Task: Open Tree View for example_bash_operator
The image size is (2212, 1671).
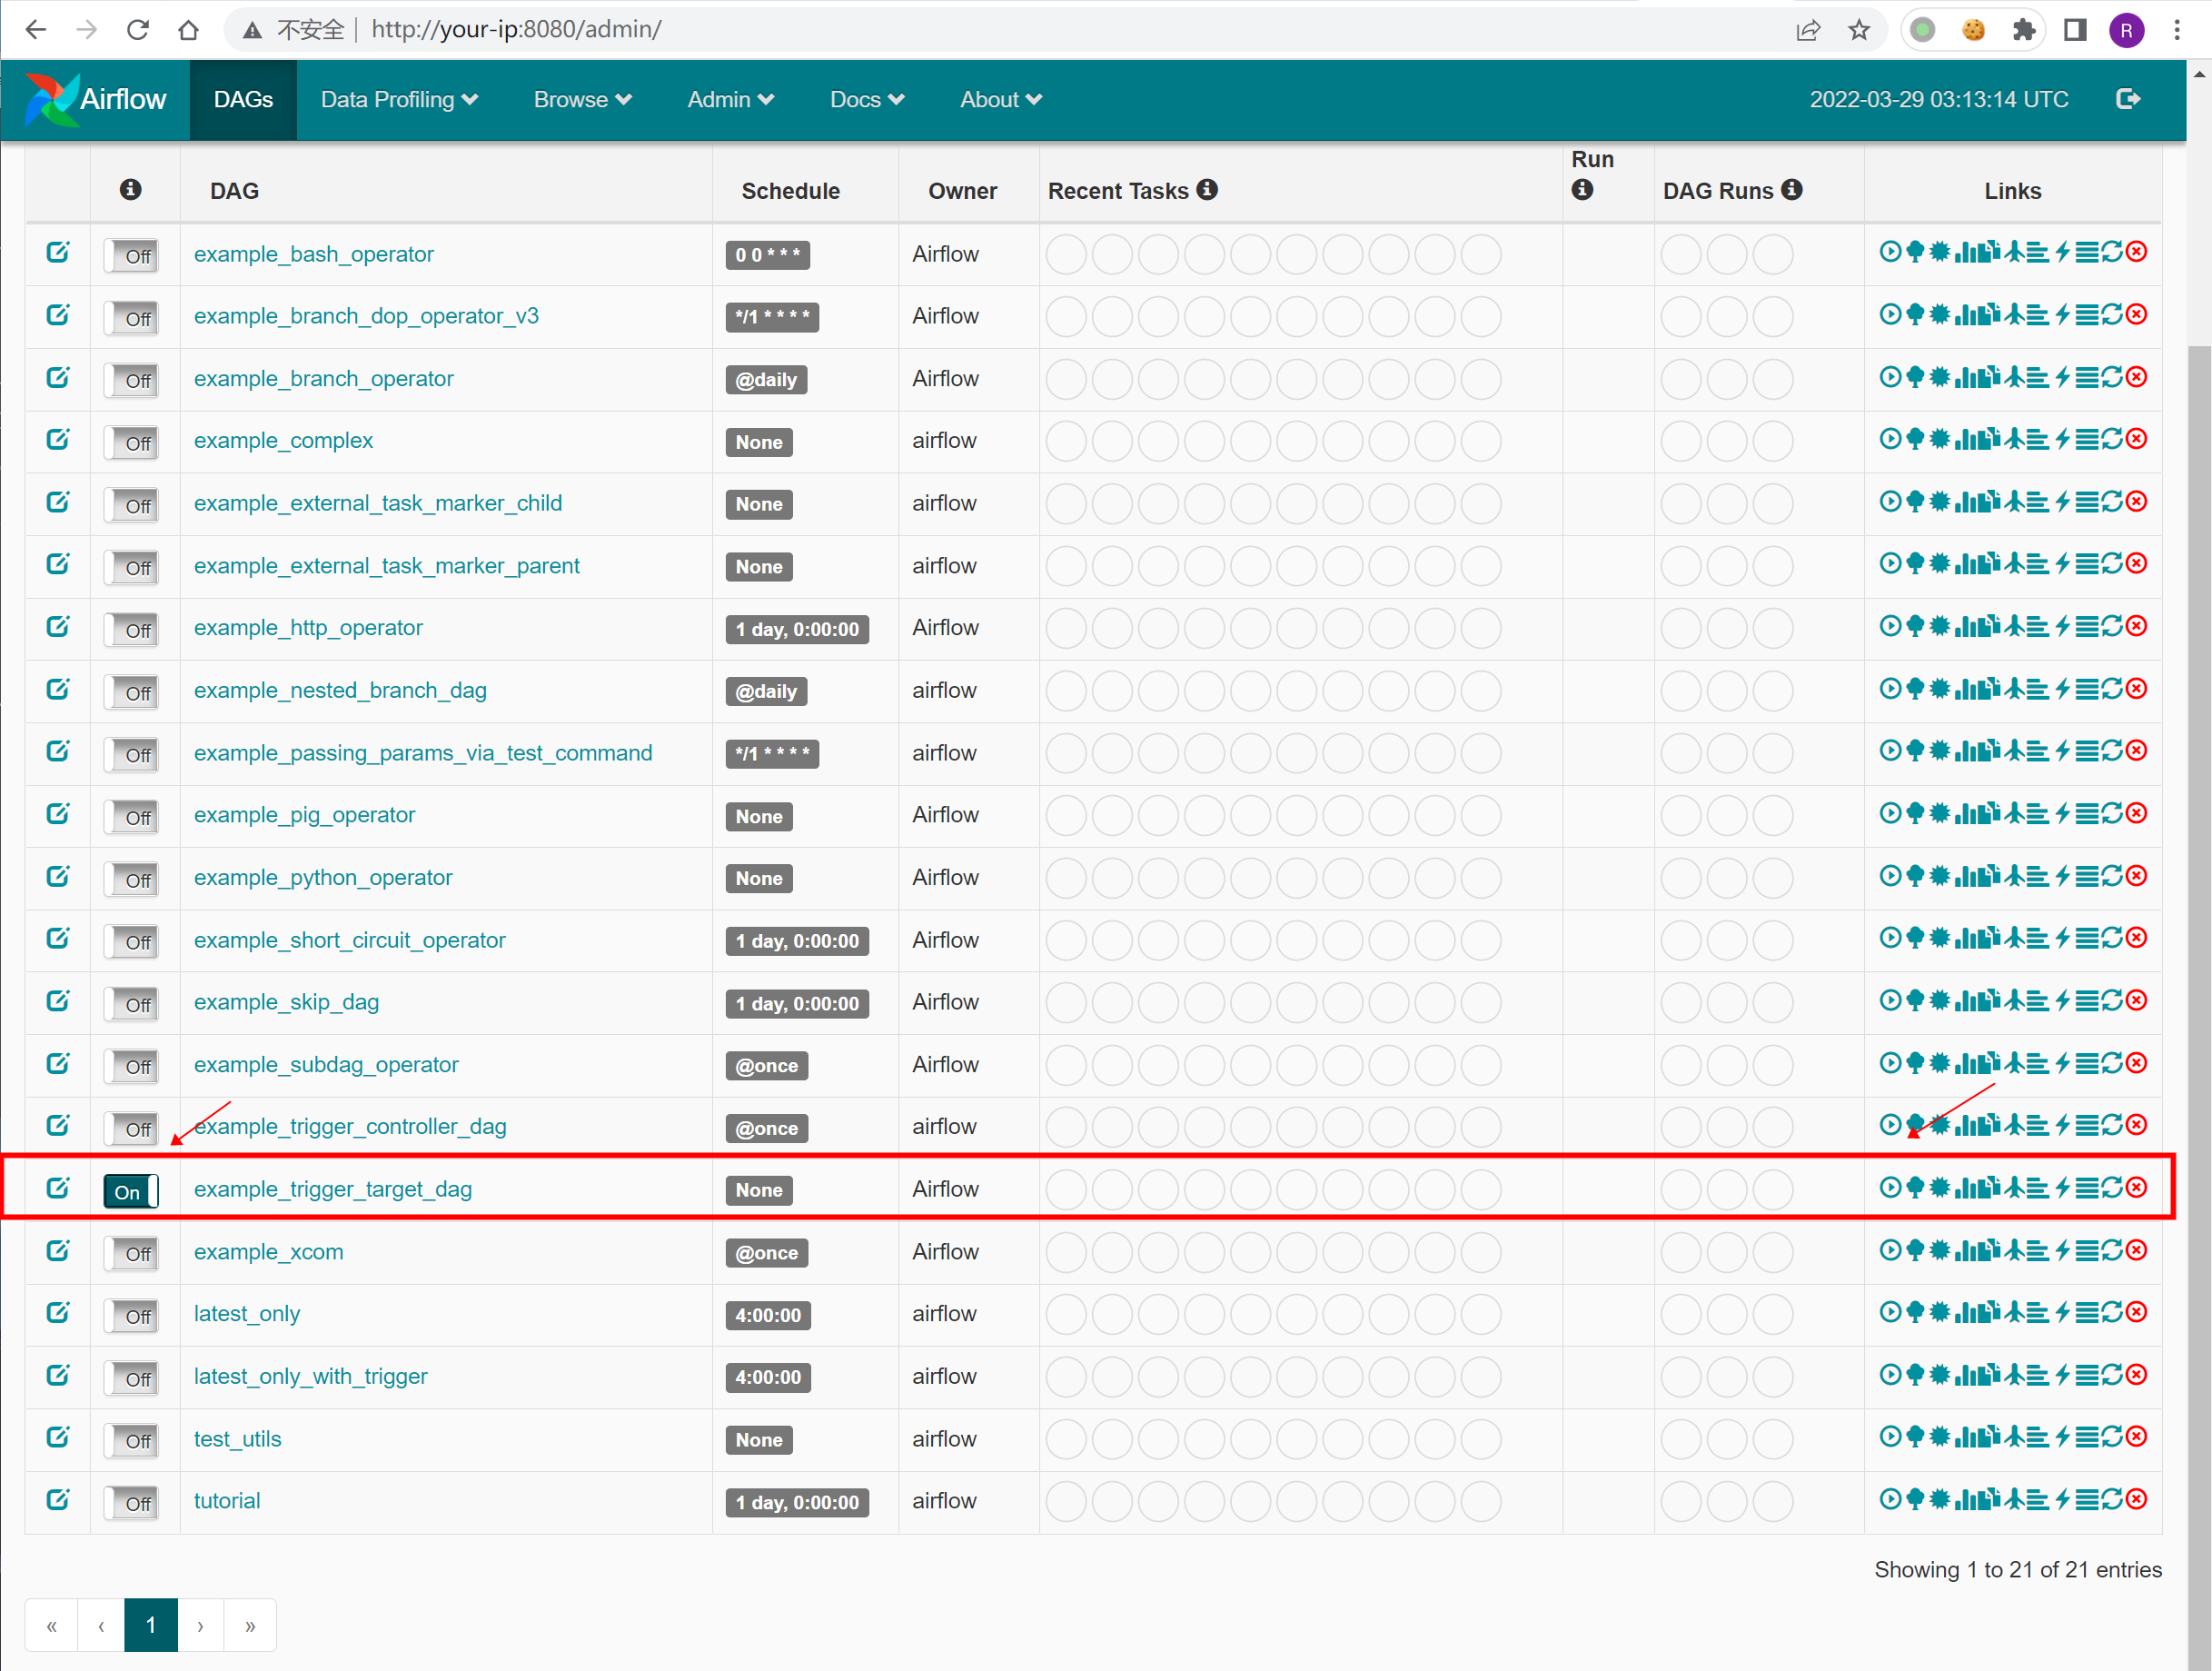Action: (1914, 252)
